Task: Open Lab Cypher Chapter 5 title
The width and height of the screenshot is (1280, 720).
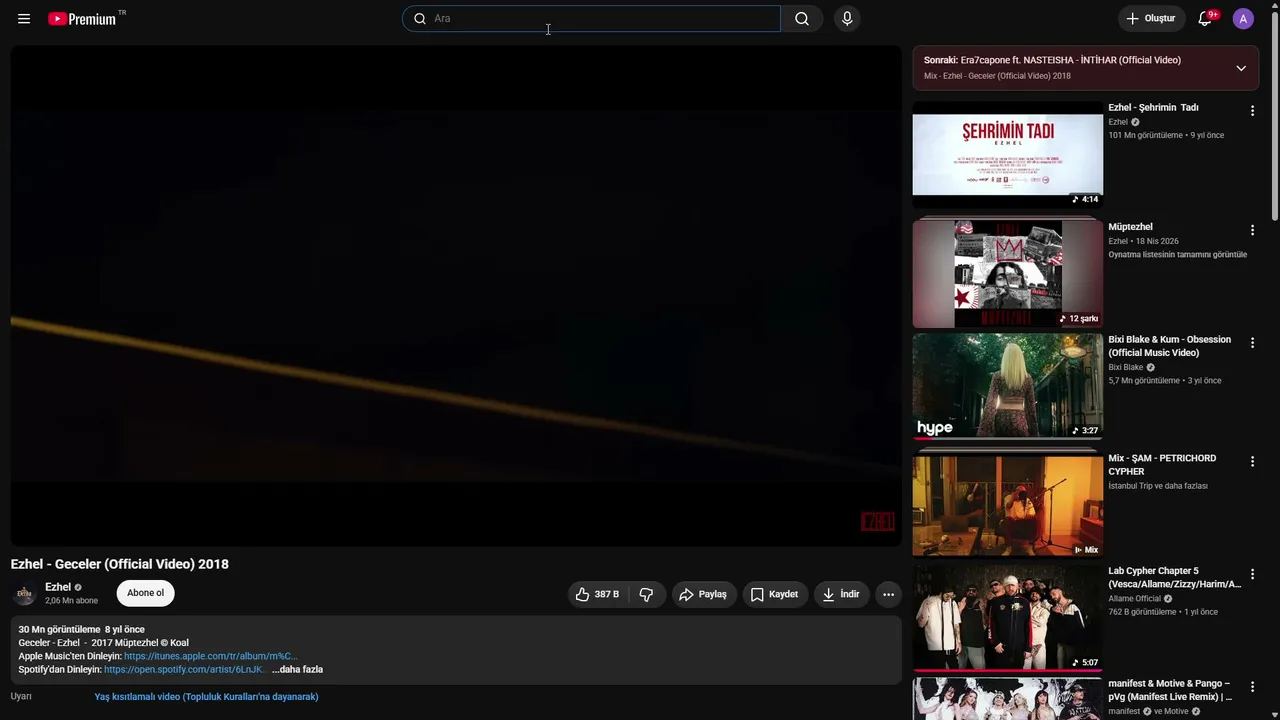Action: click(x=1175, y=578)
